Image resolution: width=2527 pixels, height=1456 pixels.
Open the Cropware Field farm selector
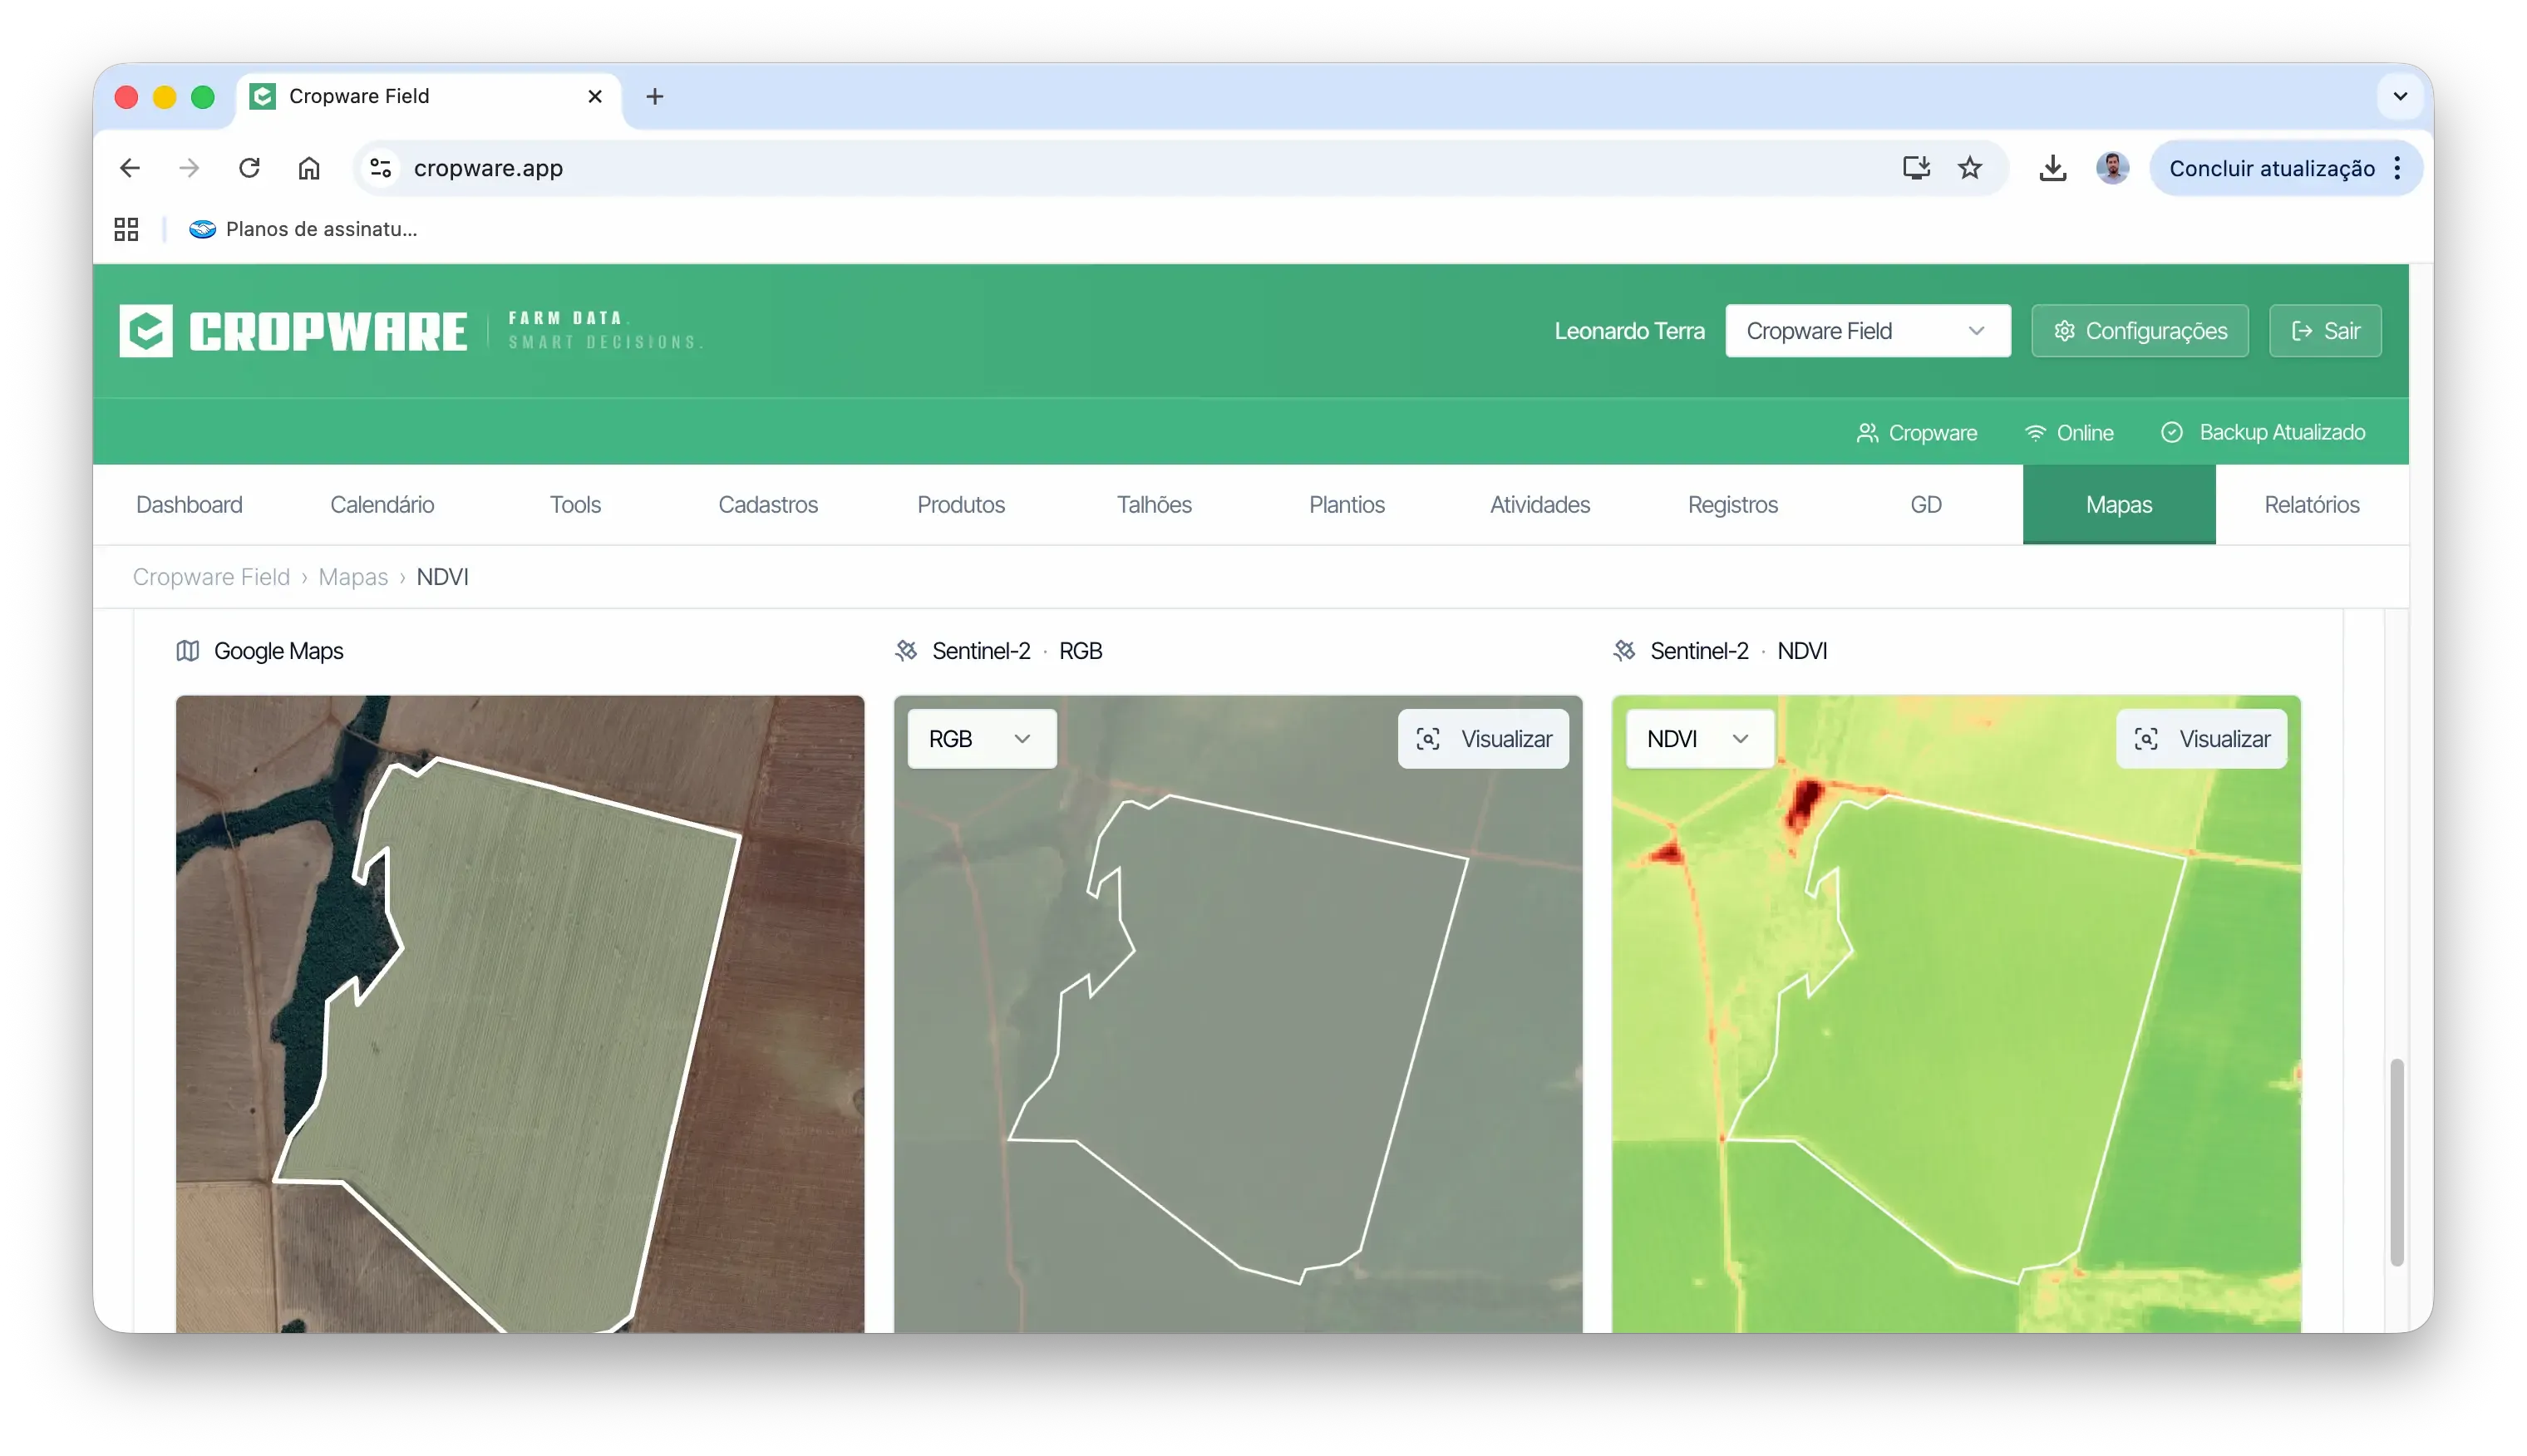click(x=1867, y=331)
